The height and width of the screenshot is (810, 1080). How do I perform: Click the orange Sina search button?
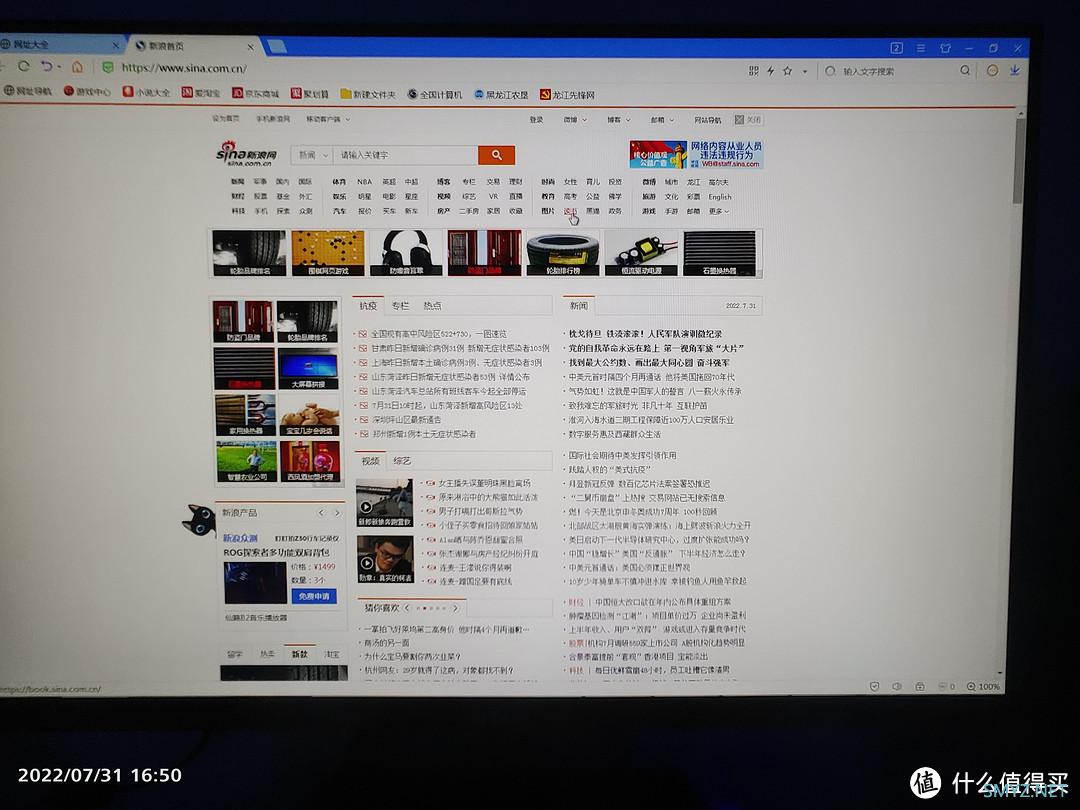pyautogui.click(x=497, y=155)
